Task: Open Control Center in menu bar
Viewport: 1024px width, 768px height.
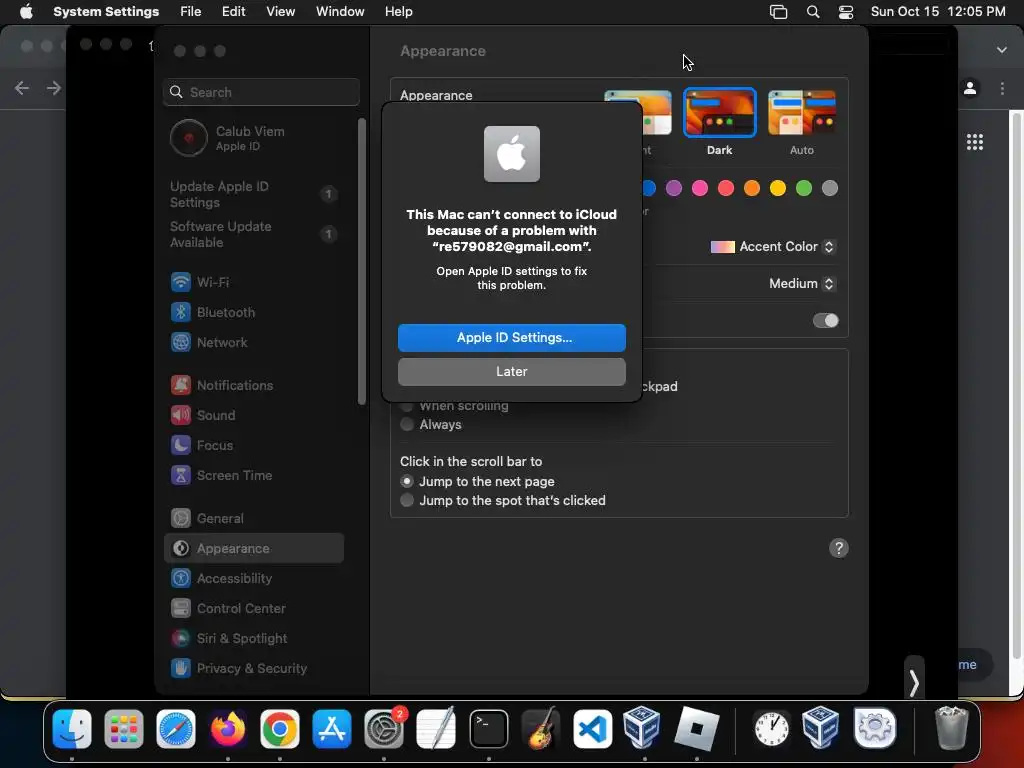Action: pos(846,12)
